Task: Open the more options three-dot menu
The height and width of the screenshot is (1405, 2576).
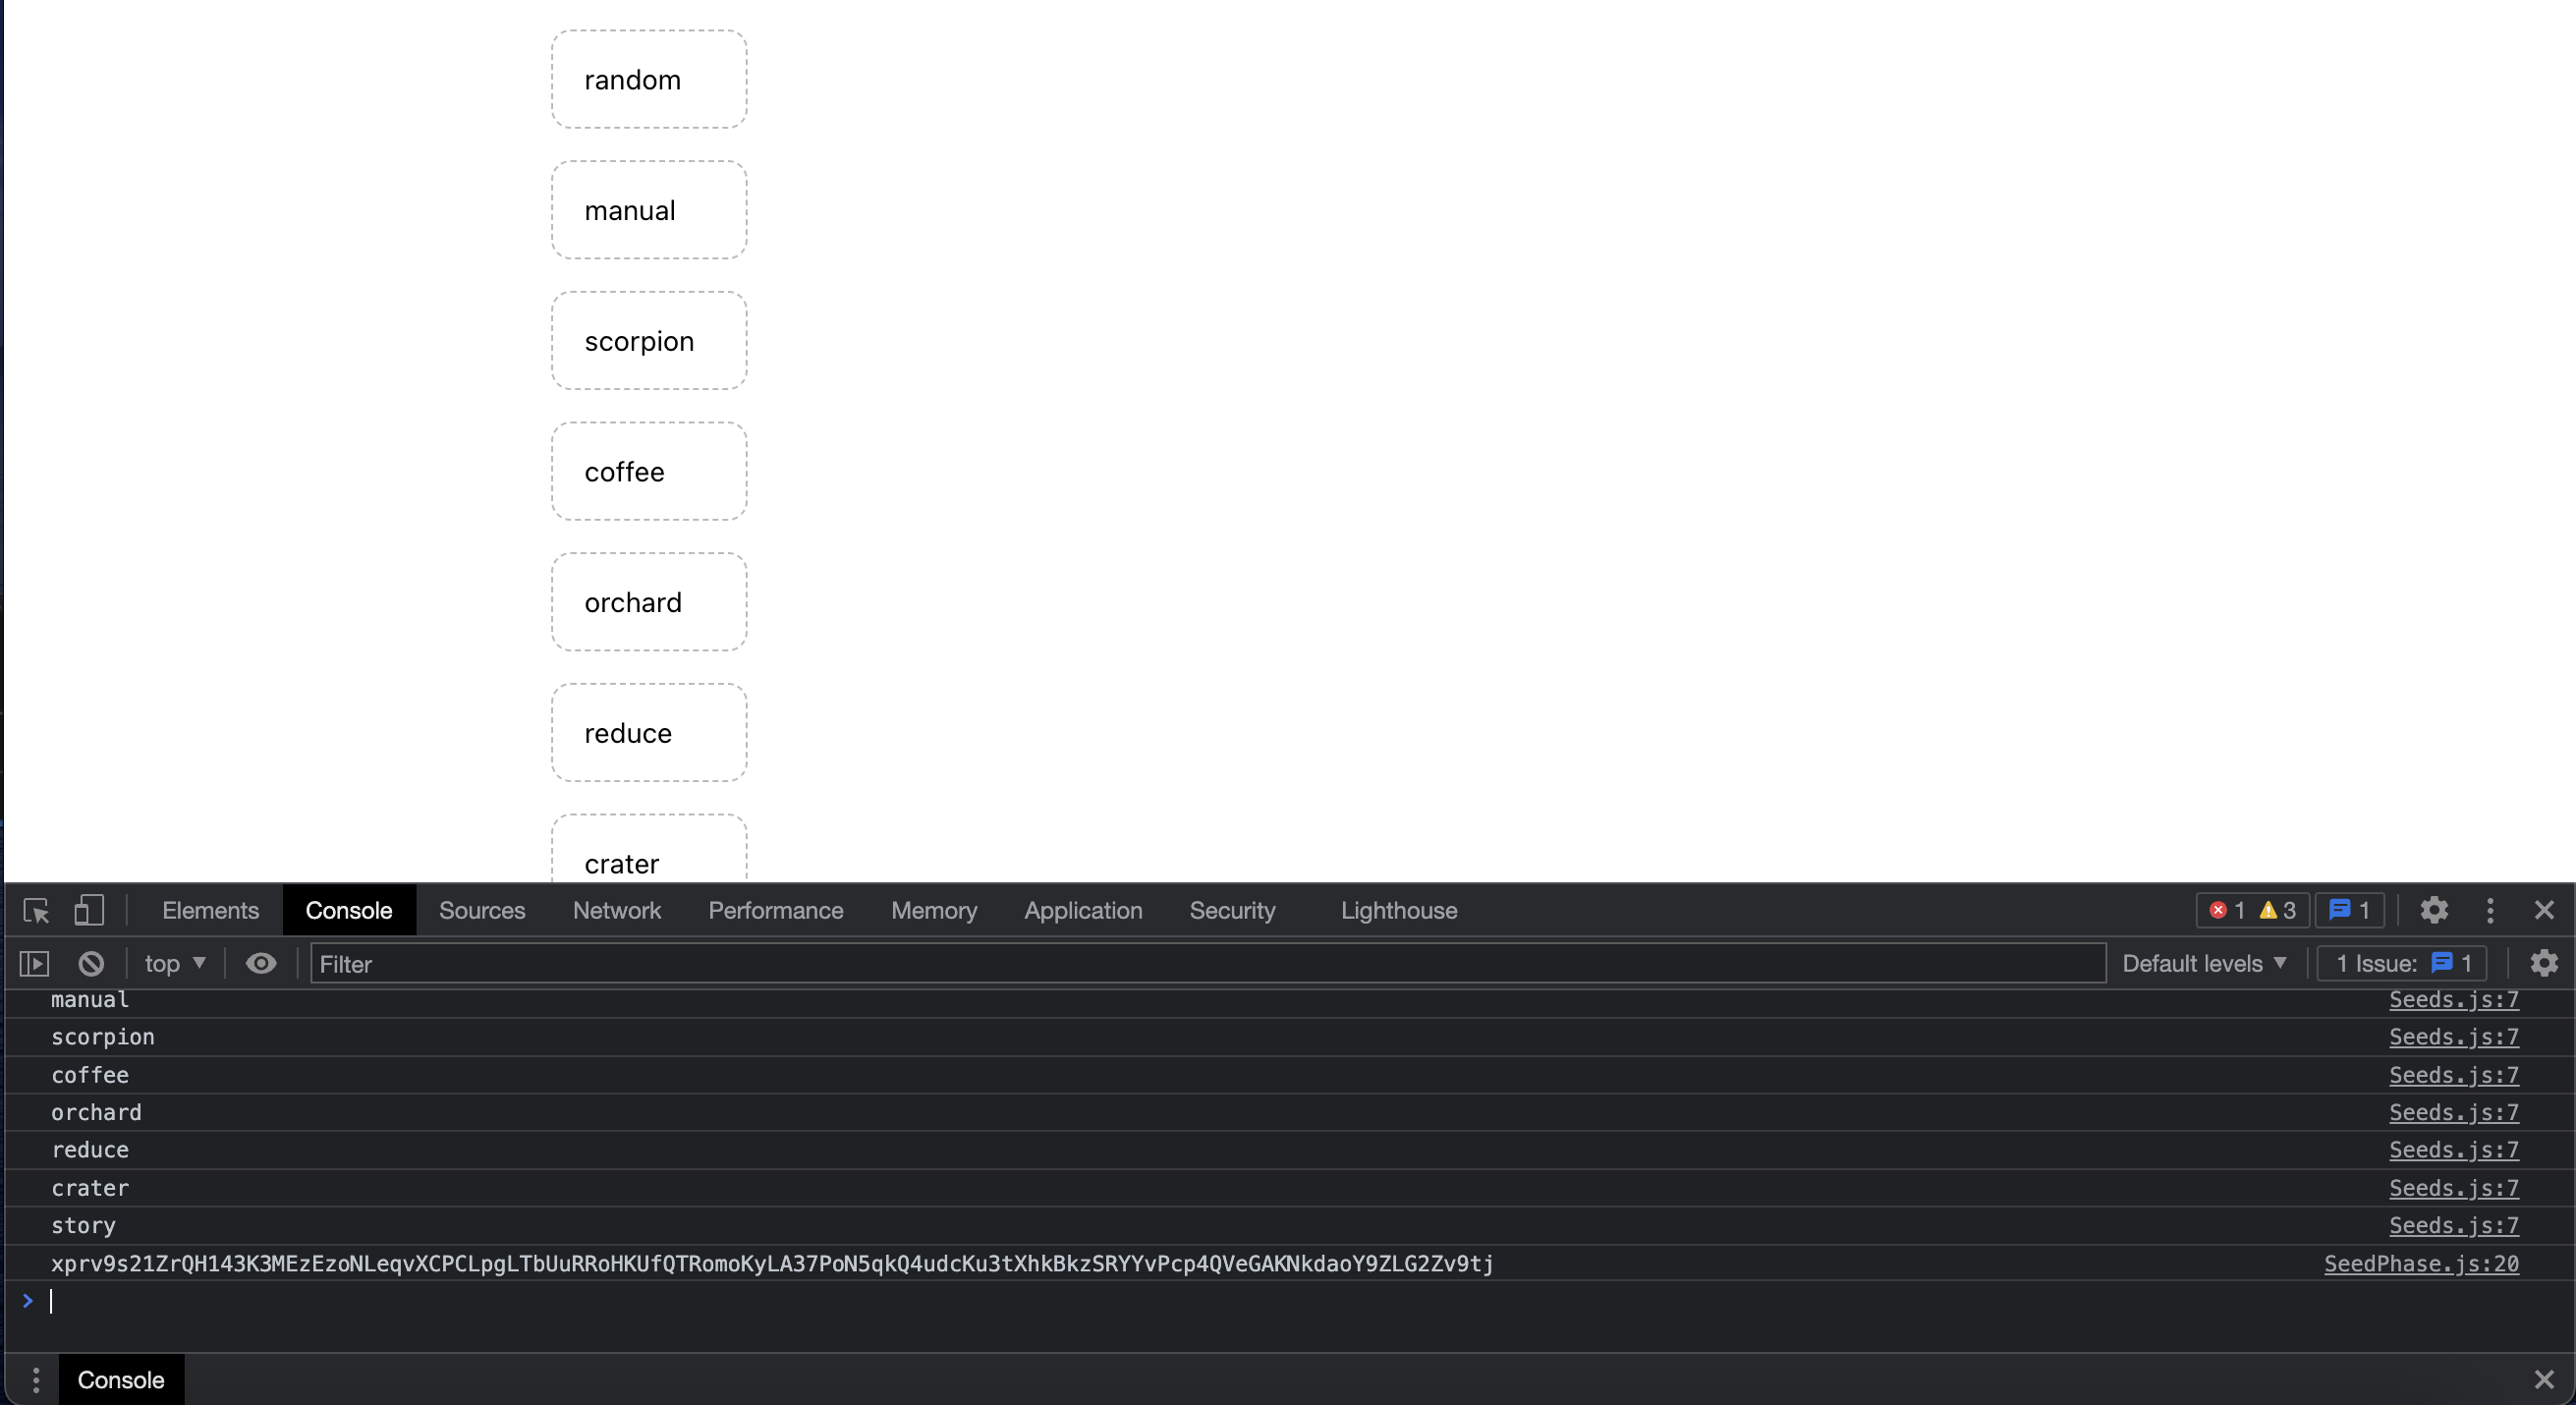Action: [x=2490, y=910]
